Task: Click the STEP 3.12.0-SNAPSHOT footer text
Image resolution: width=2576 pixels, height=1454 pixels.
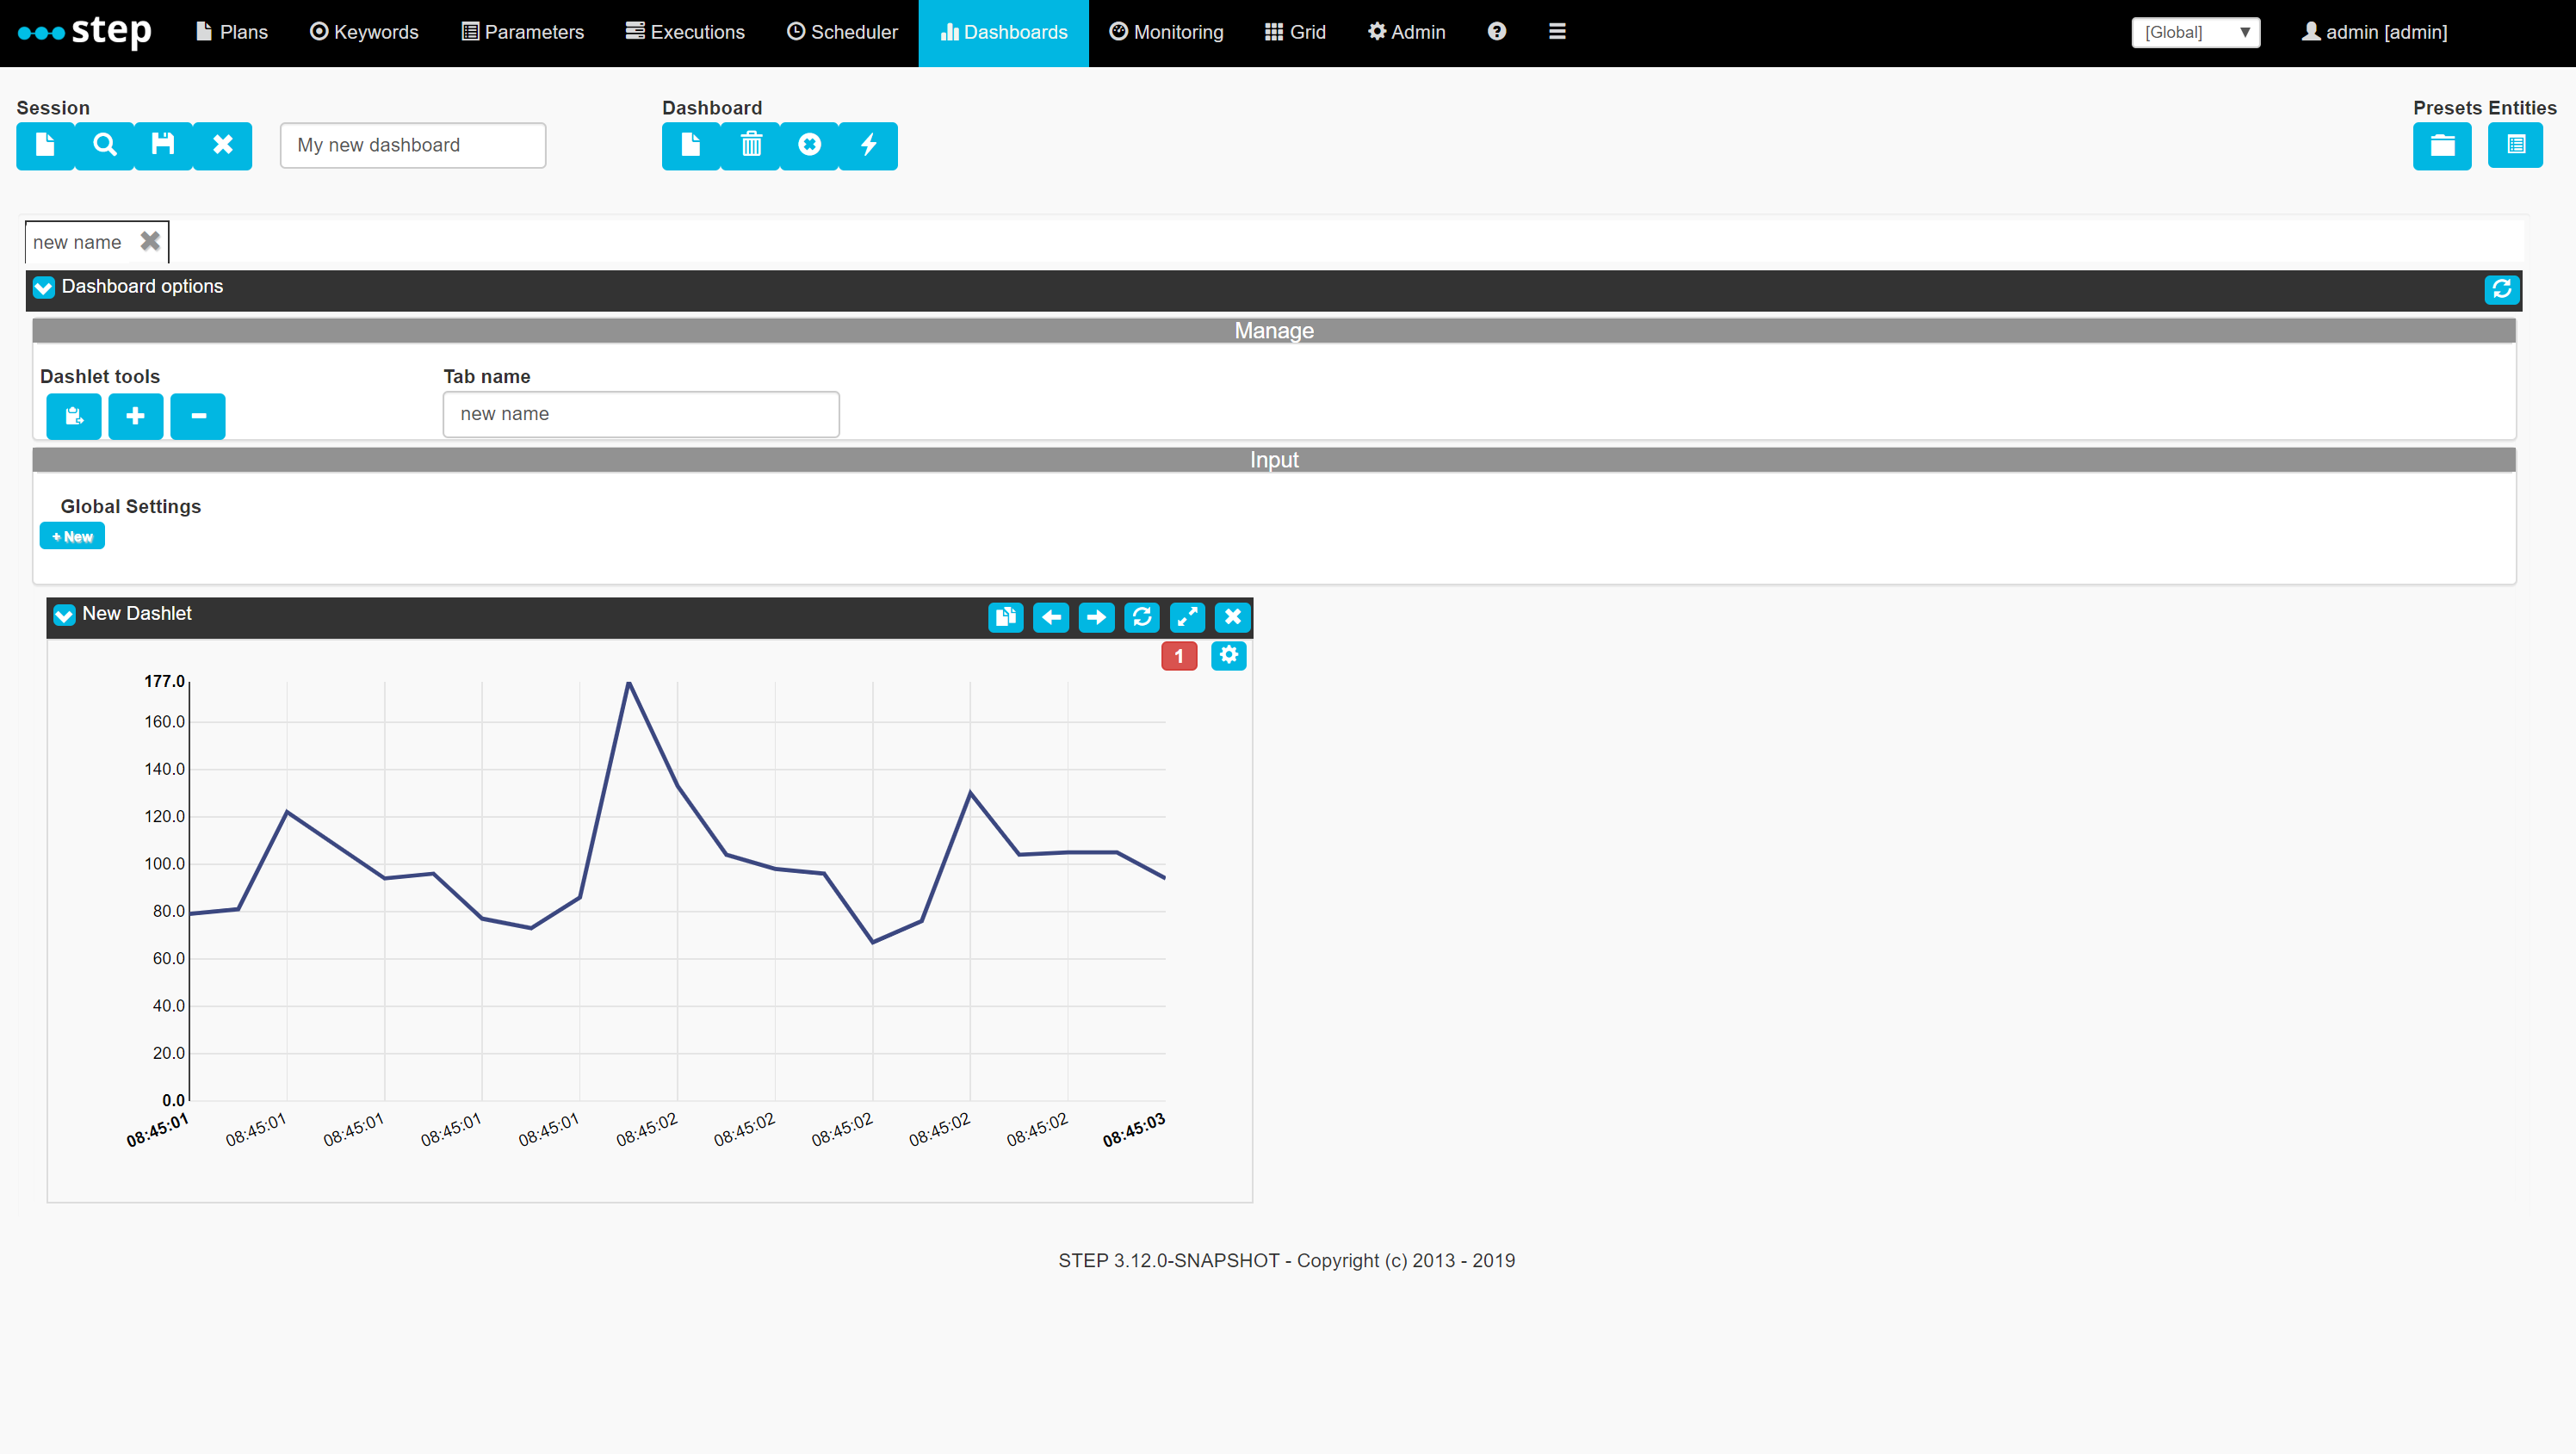Action: 1287,1261
